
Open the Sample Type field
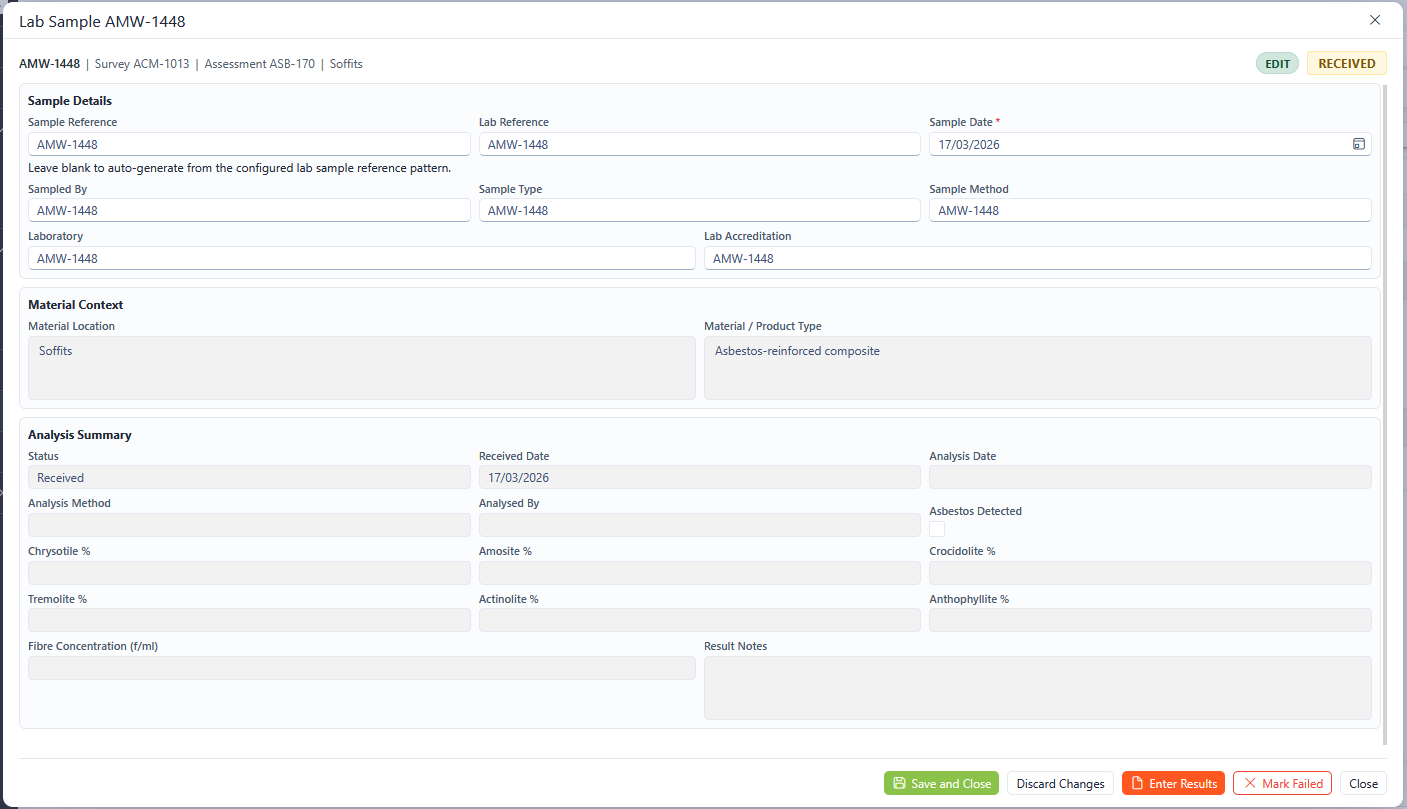click(x=699, y=210)
